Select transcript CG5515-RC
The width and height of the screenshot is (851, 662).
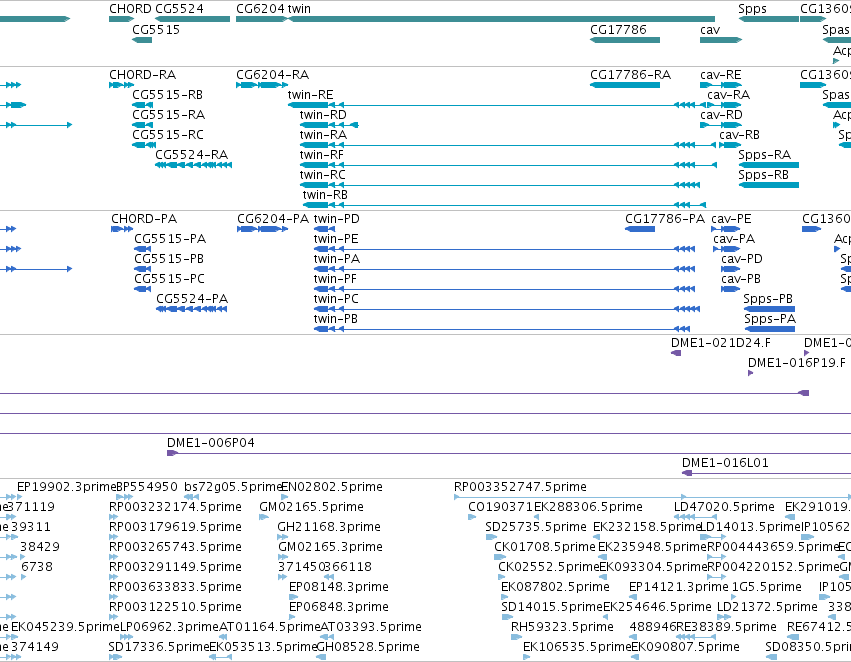click(x=168, y=135)
